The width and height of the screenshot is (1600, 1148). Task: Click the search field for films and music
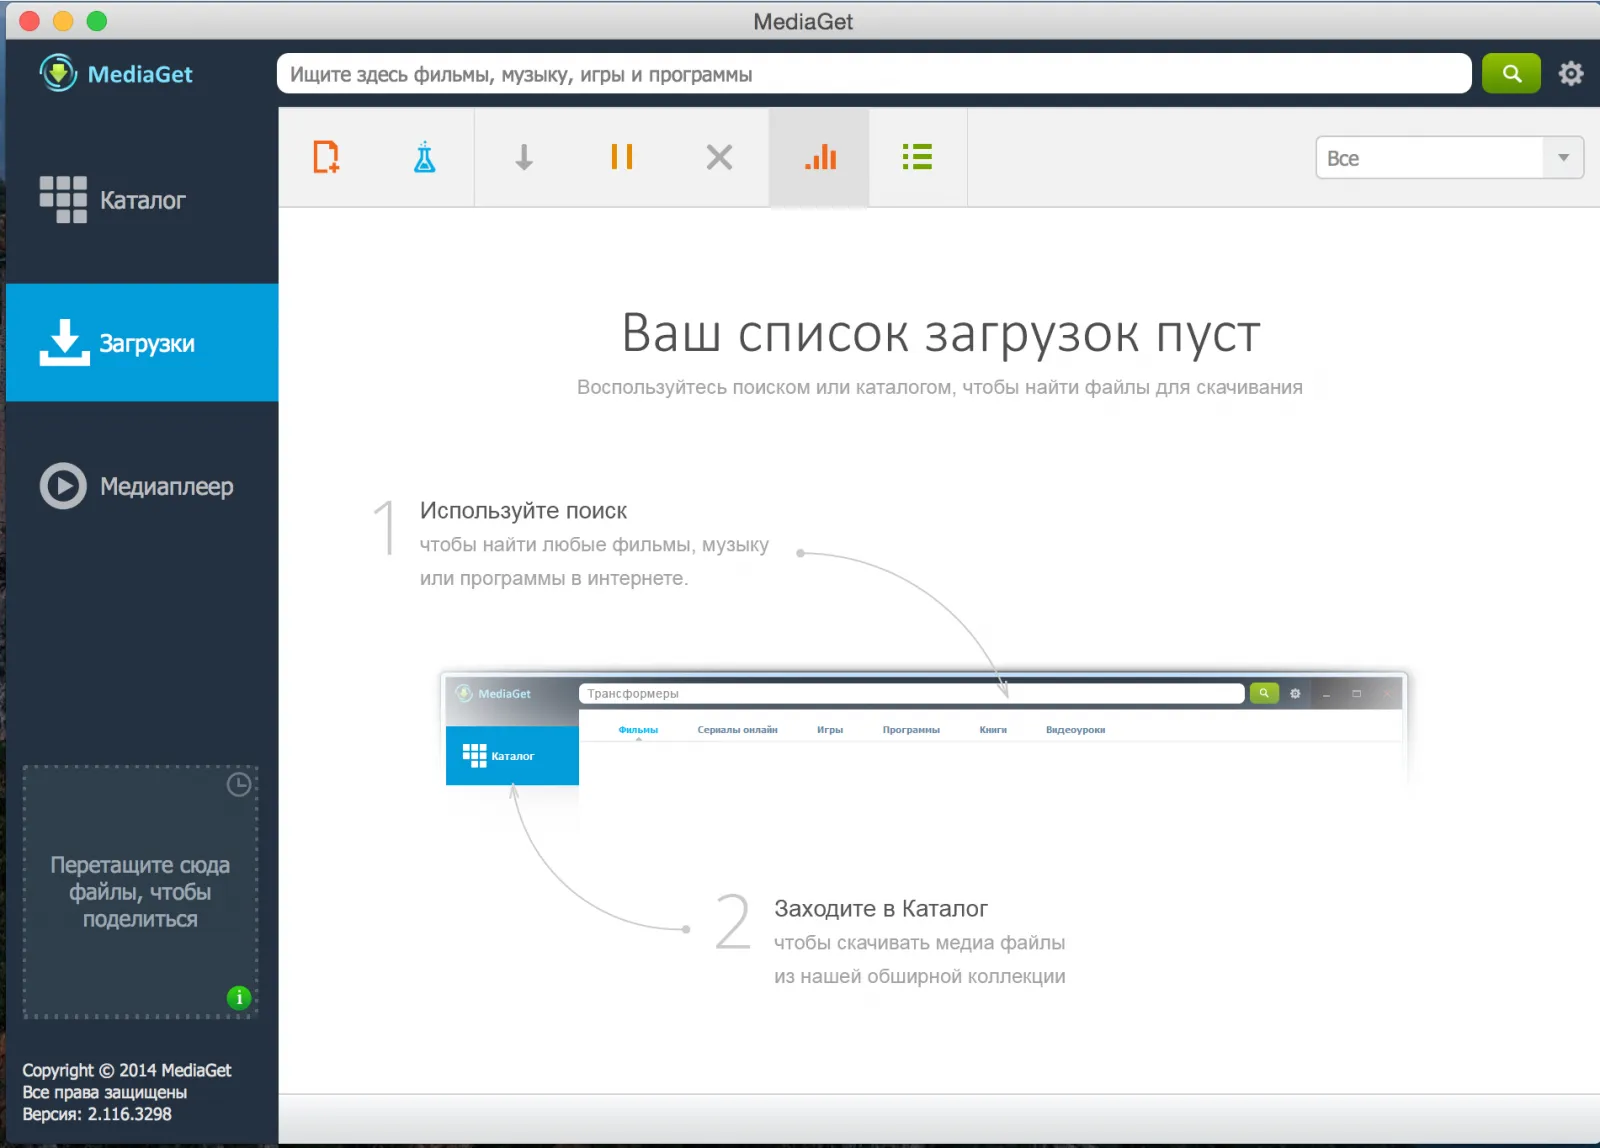pyautogui.click(x=872, y=74)
